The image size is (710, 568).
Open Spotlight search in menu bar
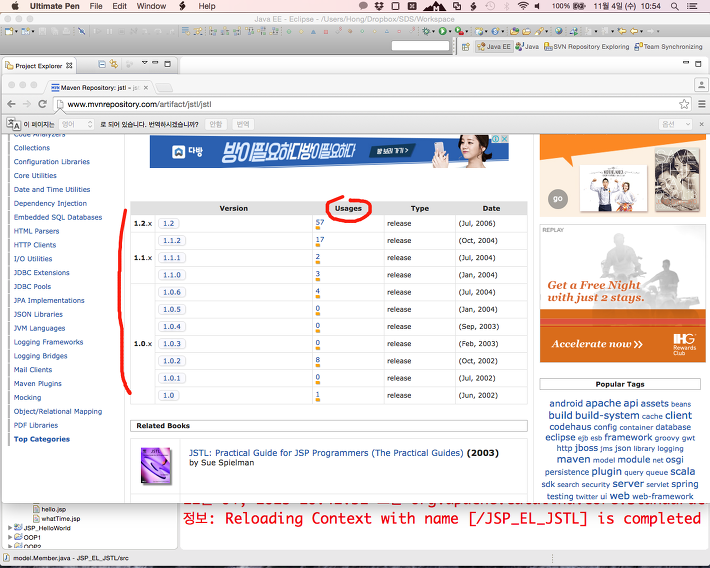pos(675,6)
